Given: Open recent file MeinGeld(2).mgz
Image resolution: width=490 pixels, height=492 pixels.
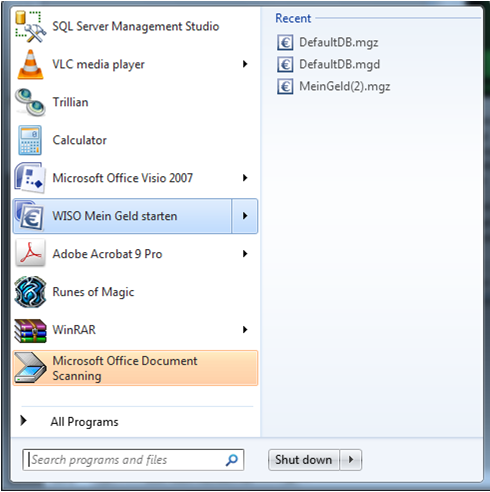Looking at the screenshot, I should 345,86.
